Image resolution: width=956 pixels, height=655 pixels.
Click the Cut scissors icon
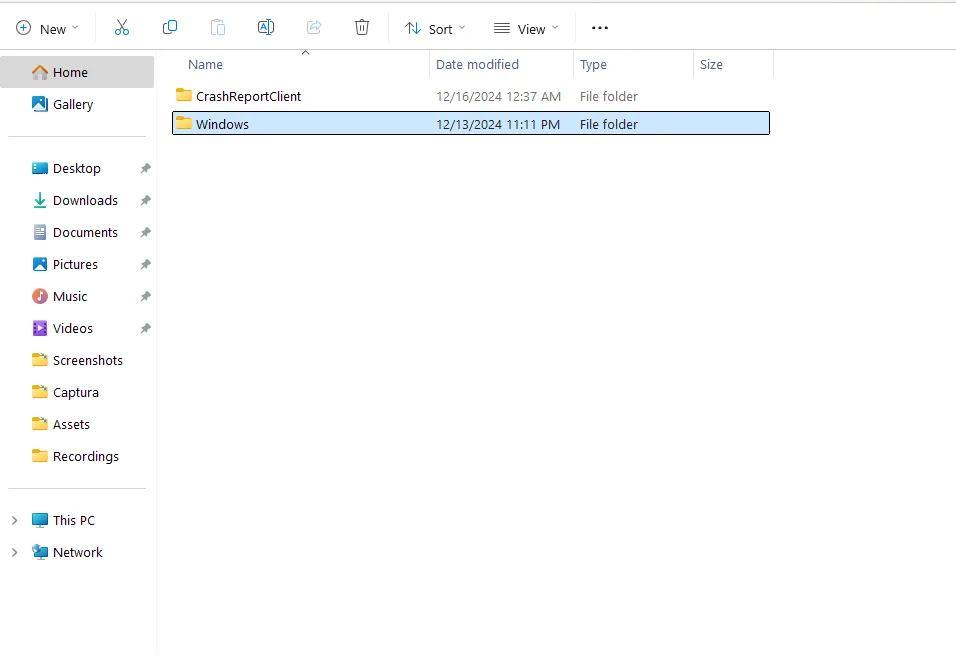pyautogui.click(x=122, y=27)
